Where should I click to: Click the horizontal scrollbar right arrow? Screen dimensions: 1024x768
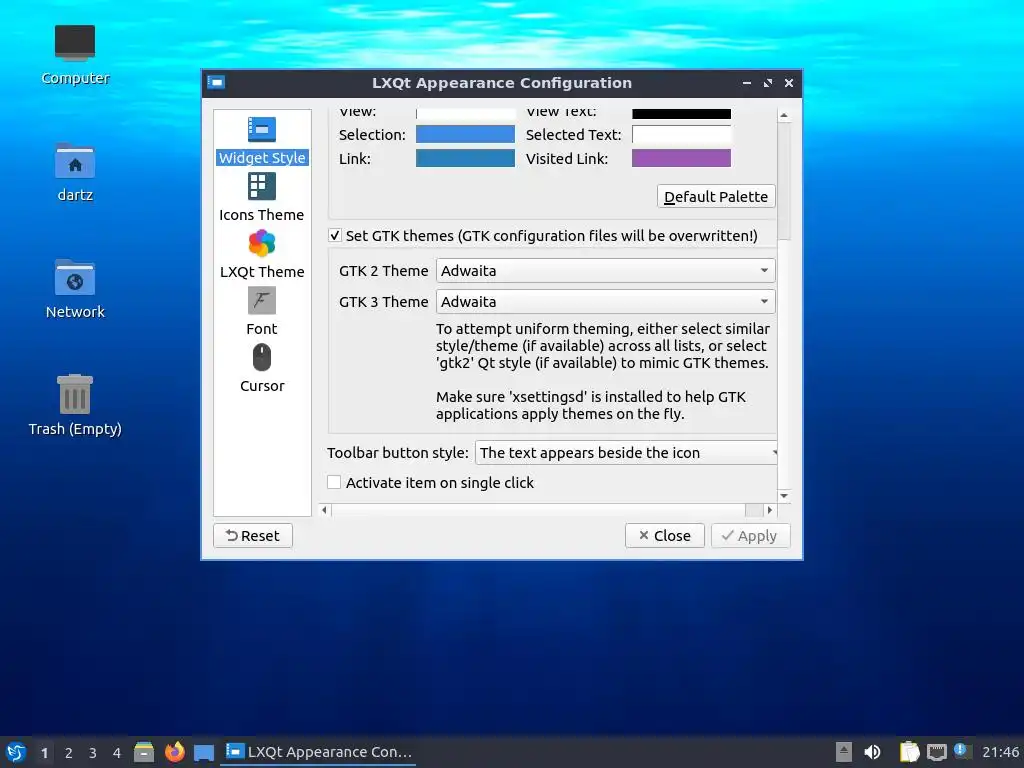coord(770,510)
